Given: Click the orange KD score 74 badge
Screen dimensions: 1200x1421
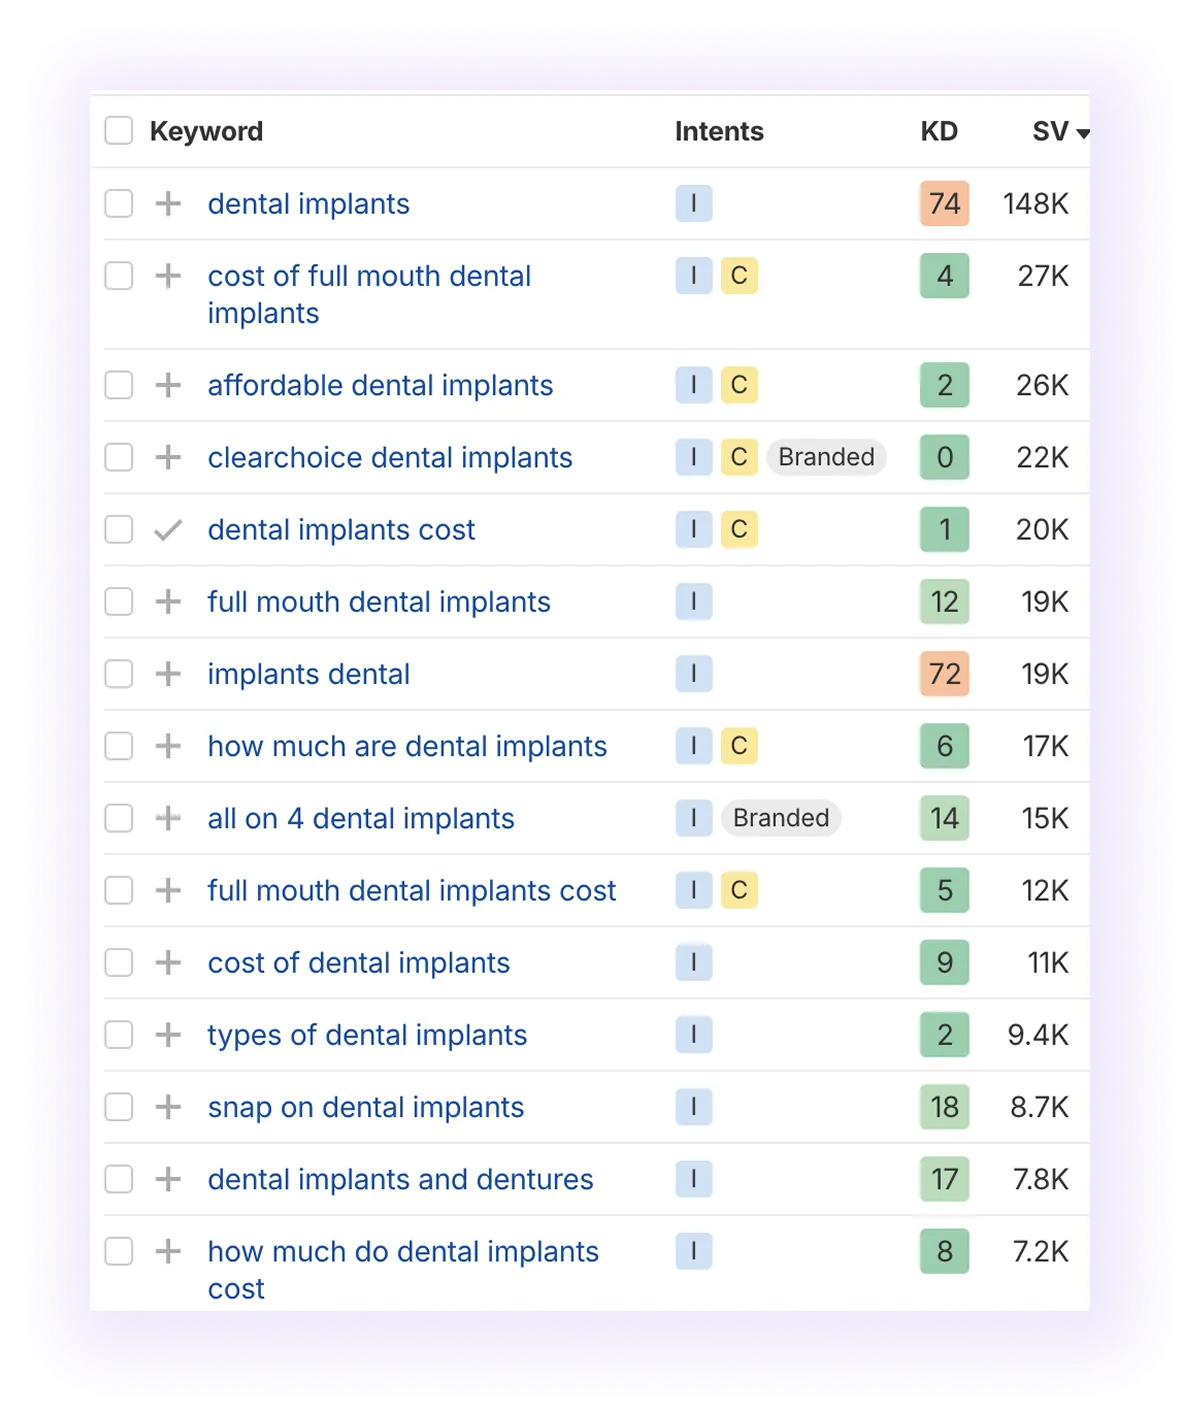Looking at the screenshot, I should pyautogui.click(x=944, y=204).
